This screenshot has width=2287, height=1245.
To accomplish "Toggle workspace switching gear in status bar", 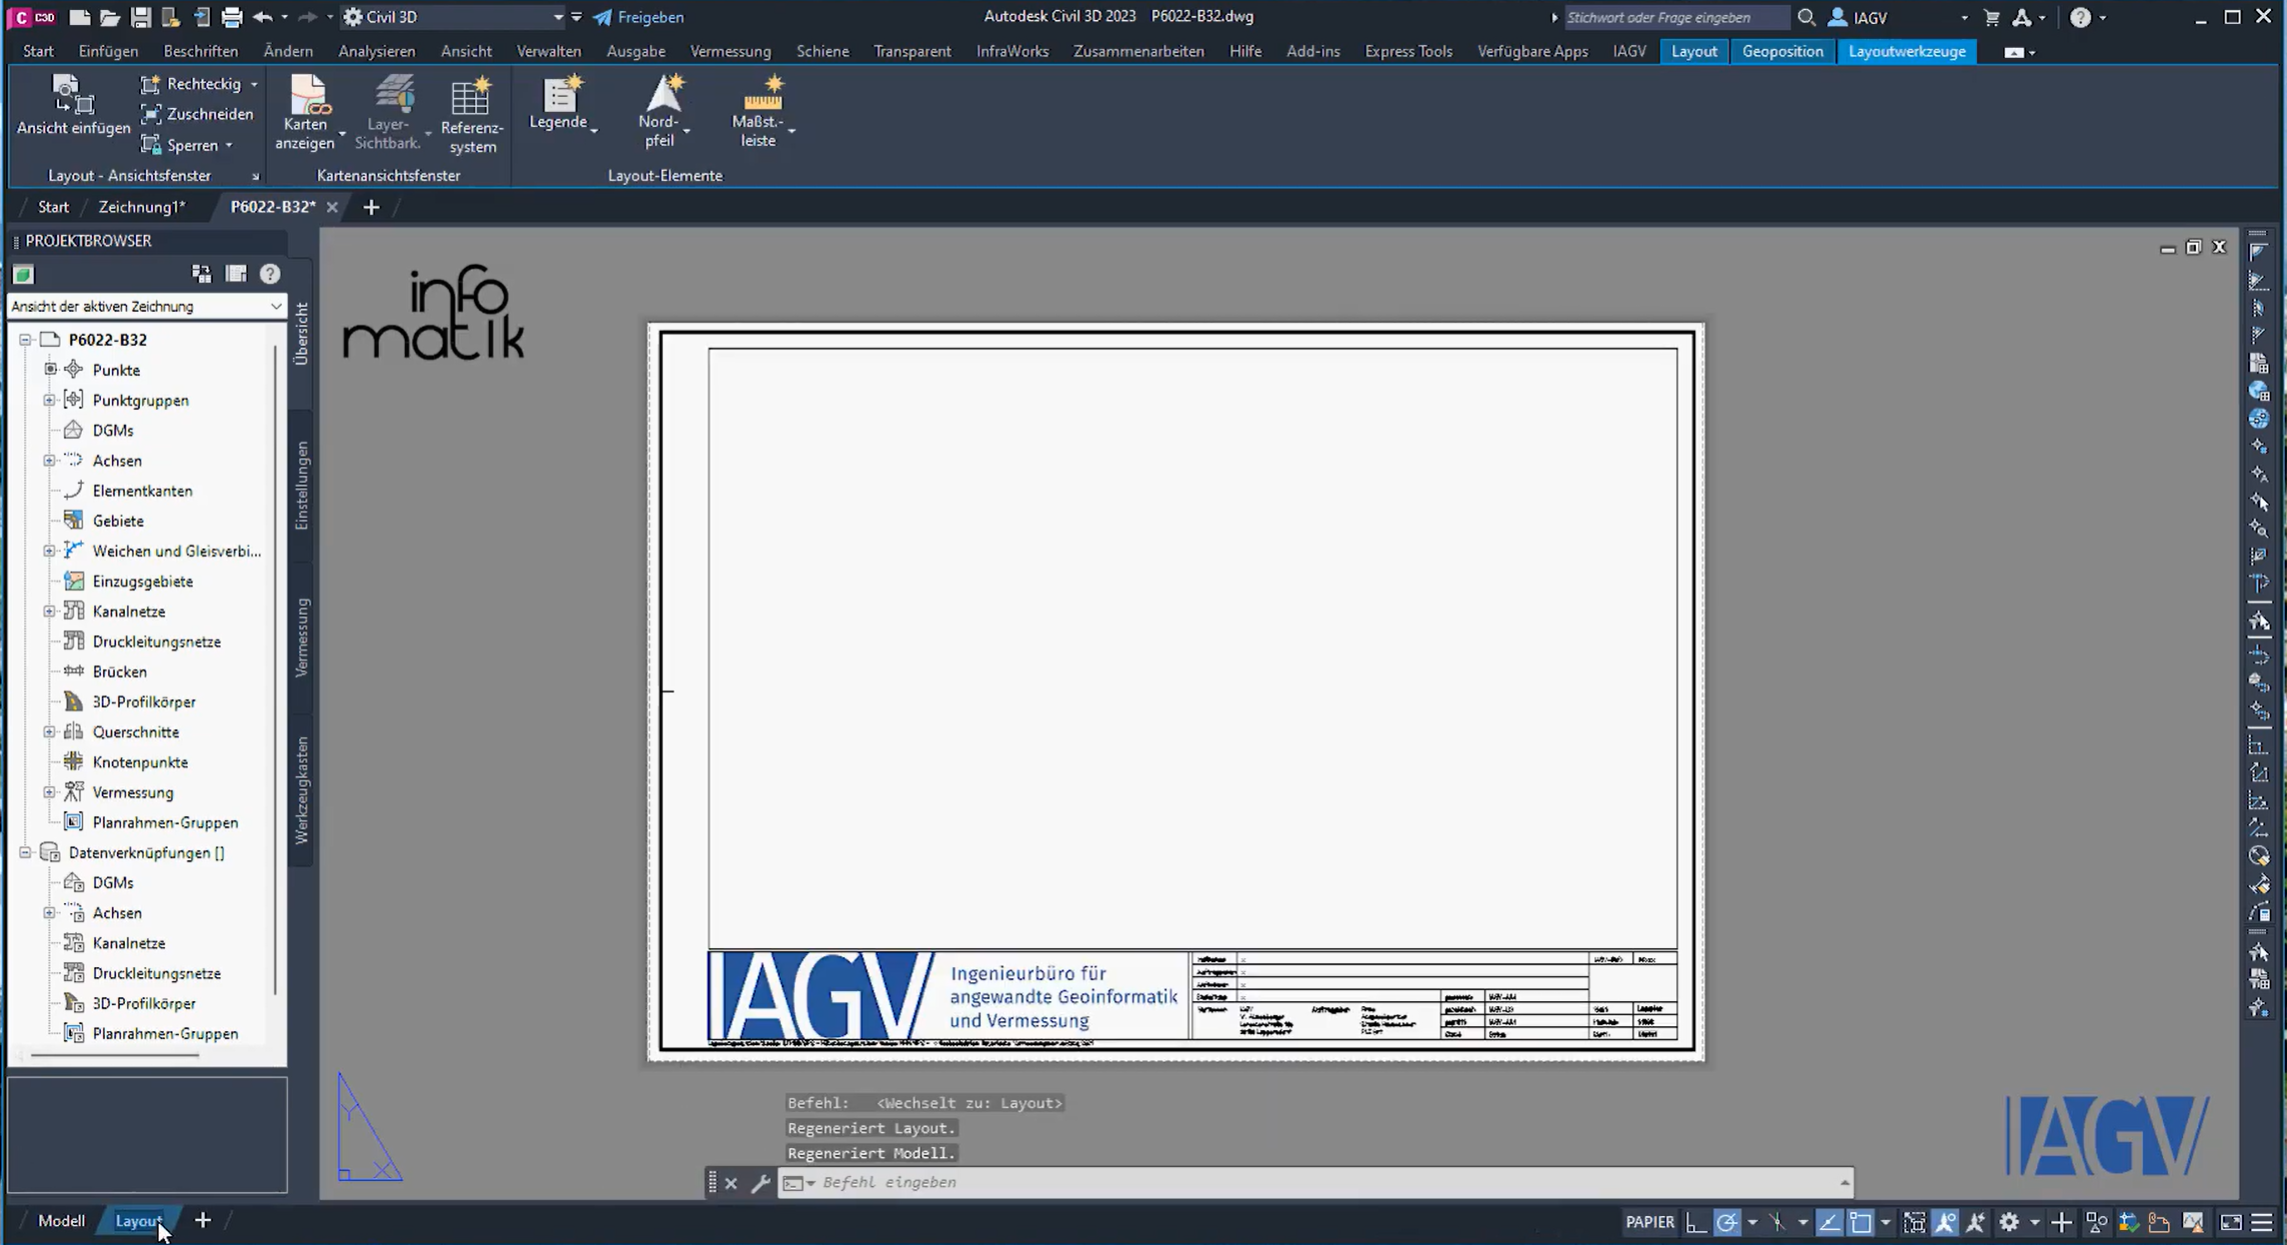I will tap(2009, 1222).
